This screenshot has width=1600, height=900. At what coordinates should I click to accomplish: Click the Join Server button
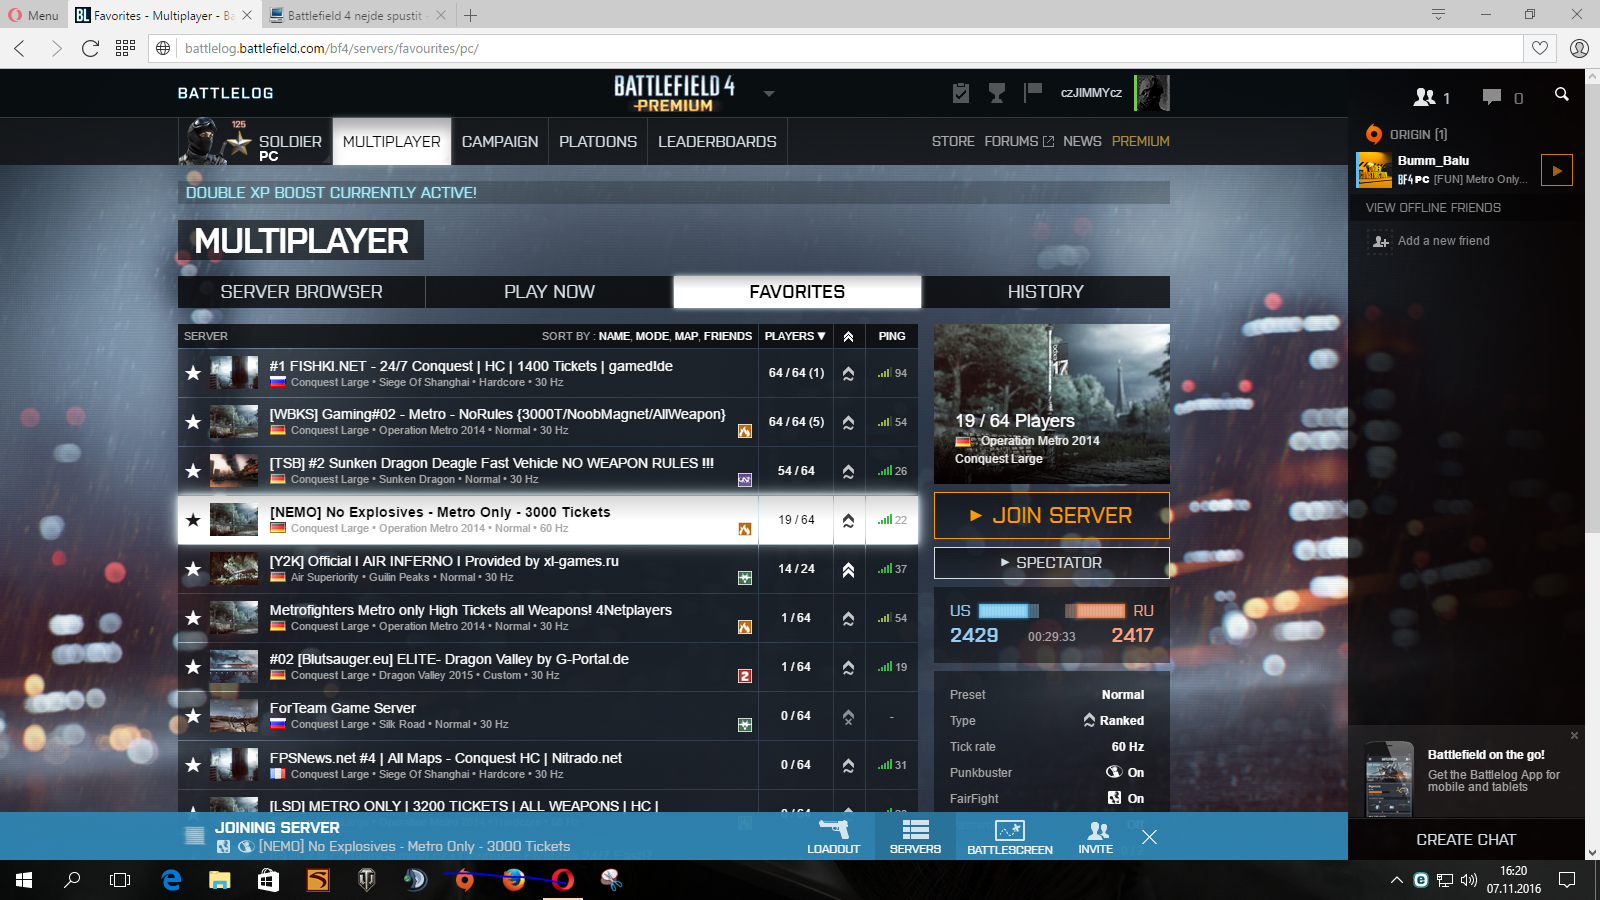(1052, 516)
